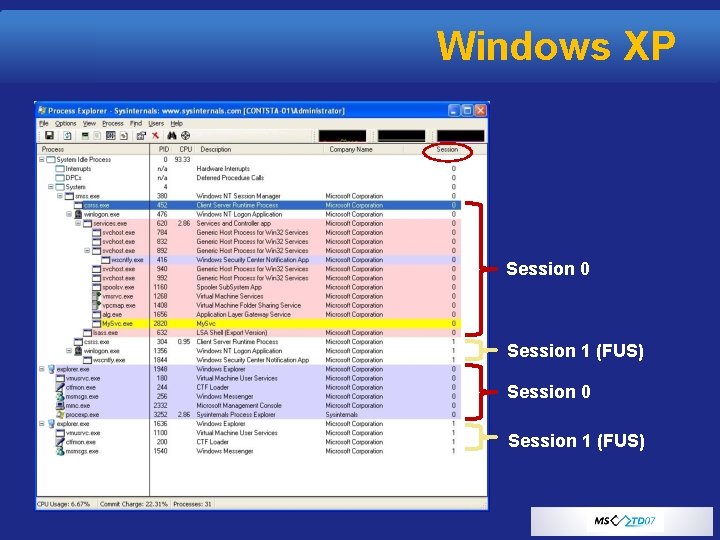Open the Process menu

point(112,124)
